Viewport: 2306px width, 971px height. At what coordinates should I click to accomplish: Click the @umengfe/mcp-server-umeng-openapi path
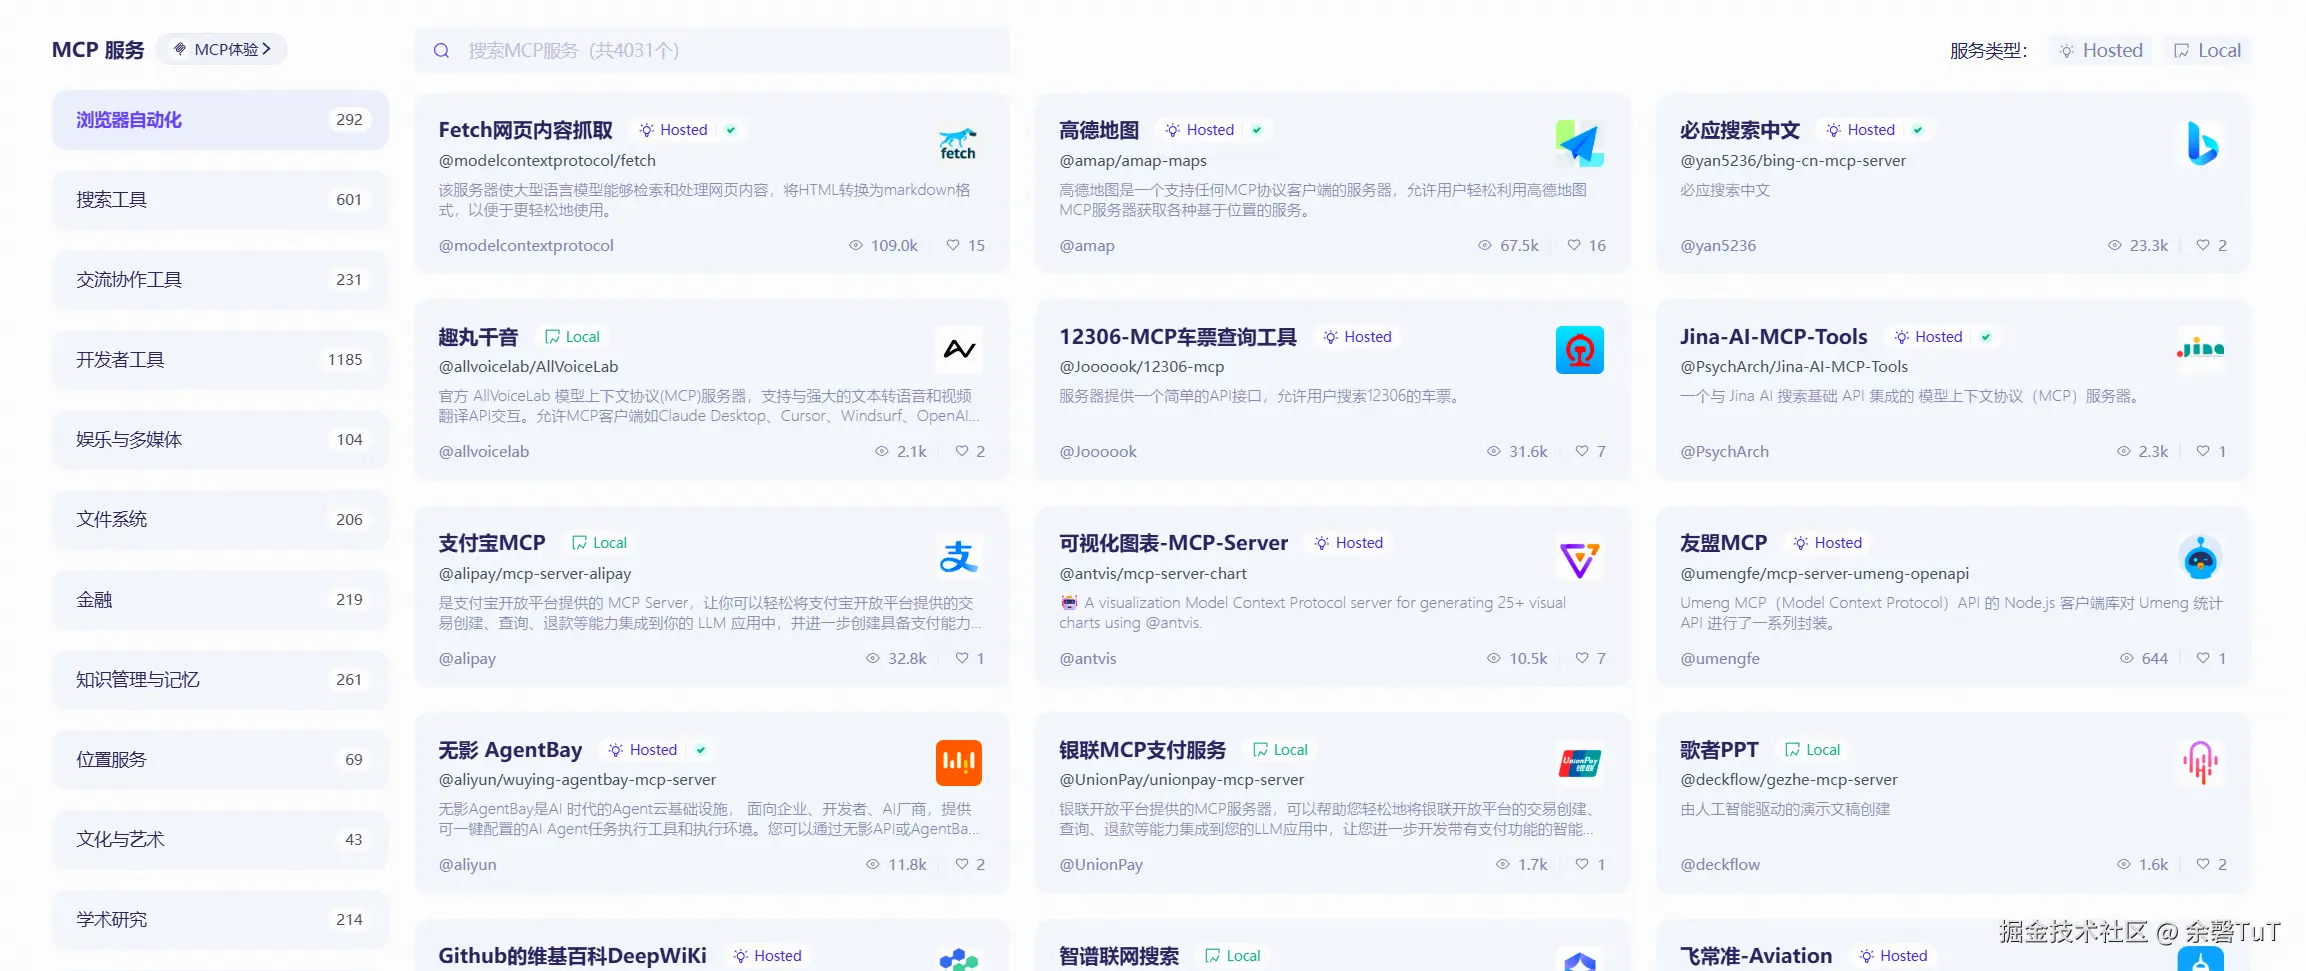point(1825,573)
